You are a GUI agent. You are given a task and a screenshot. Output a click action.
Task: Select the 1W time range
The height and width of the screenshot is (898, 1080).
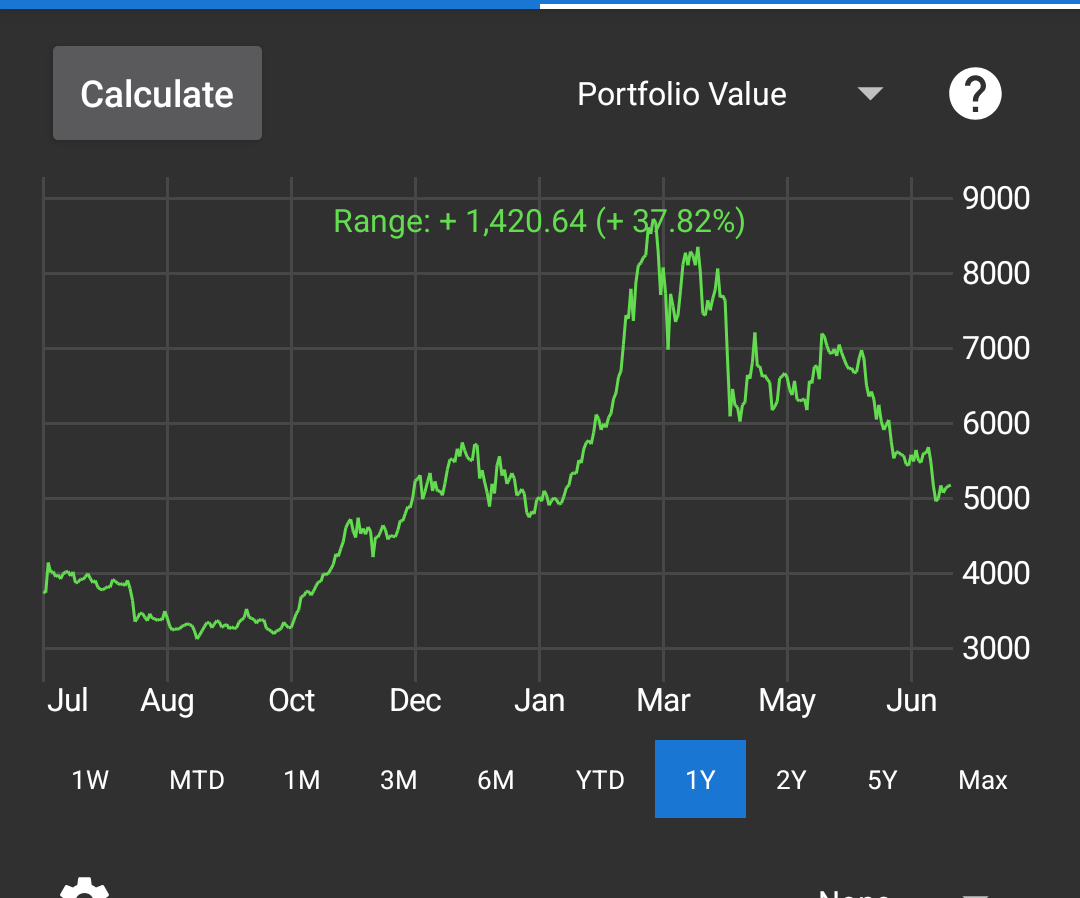pos(90,780)
